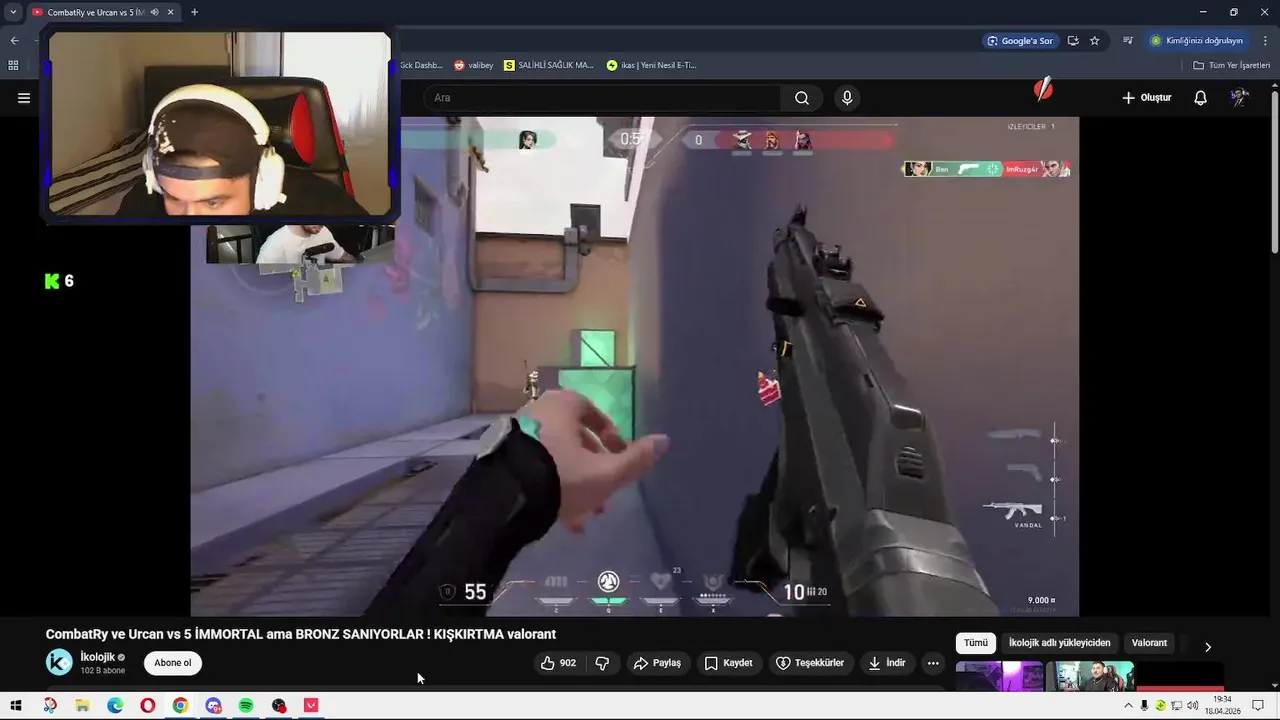Open Windows notification center
The height and width of the screenshot is (720, 1280).
(1258, 706)
